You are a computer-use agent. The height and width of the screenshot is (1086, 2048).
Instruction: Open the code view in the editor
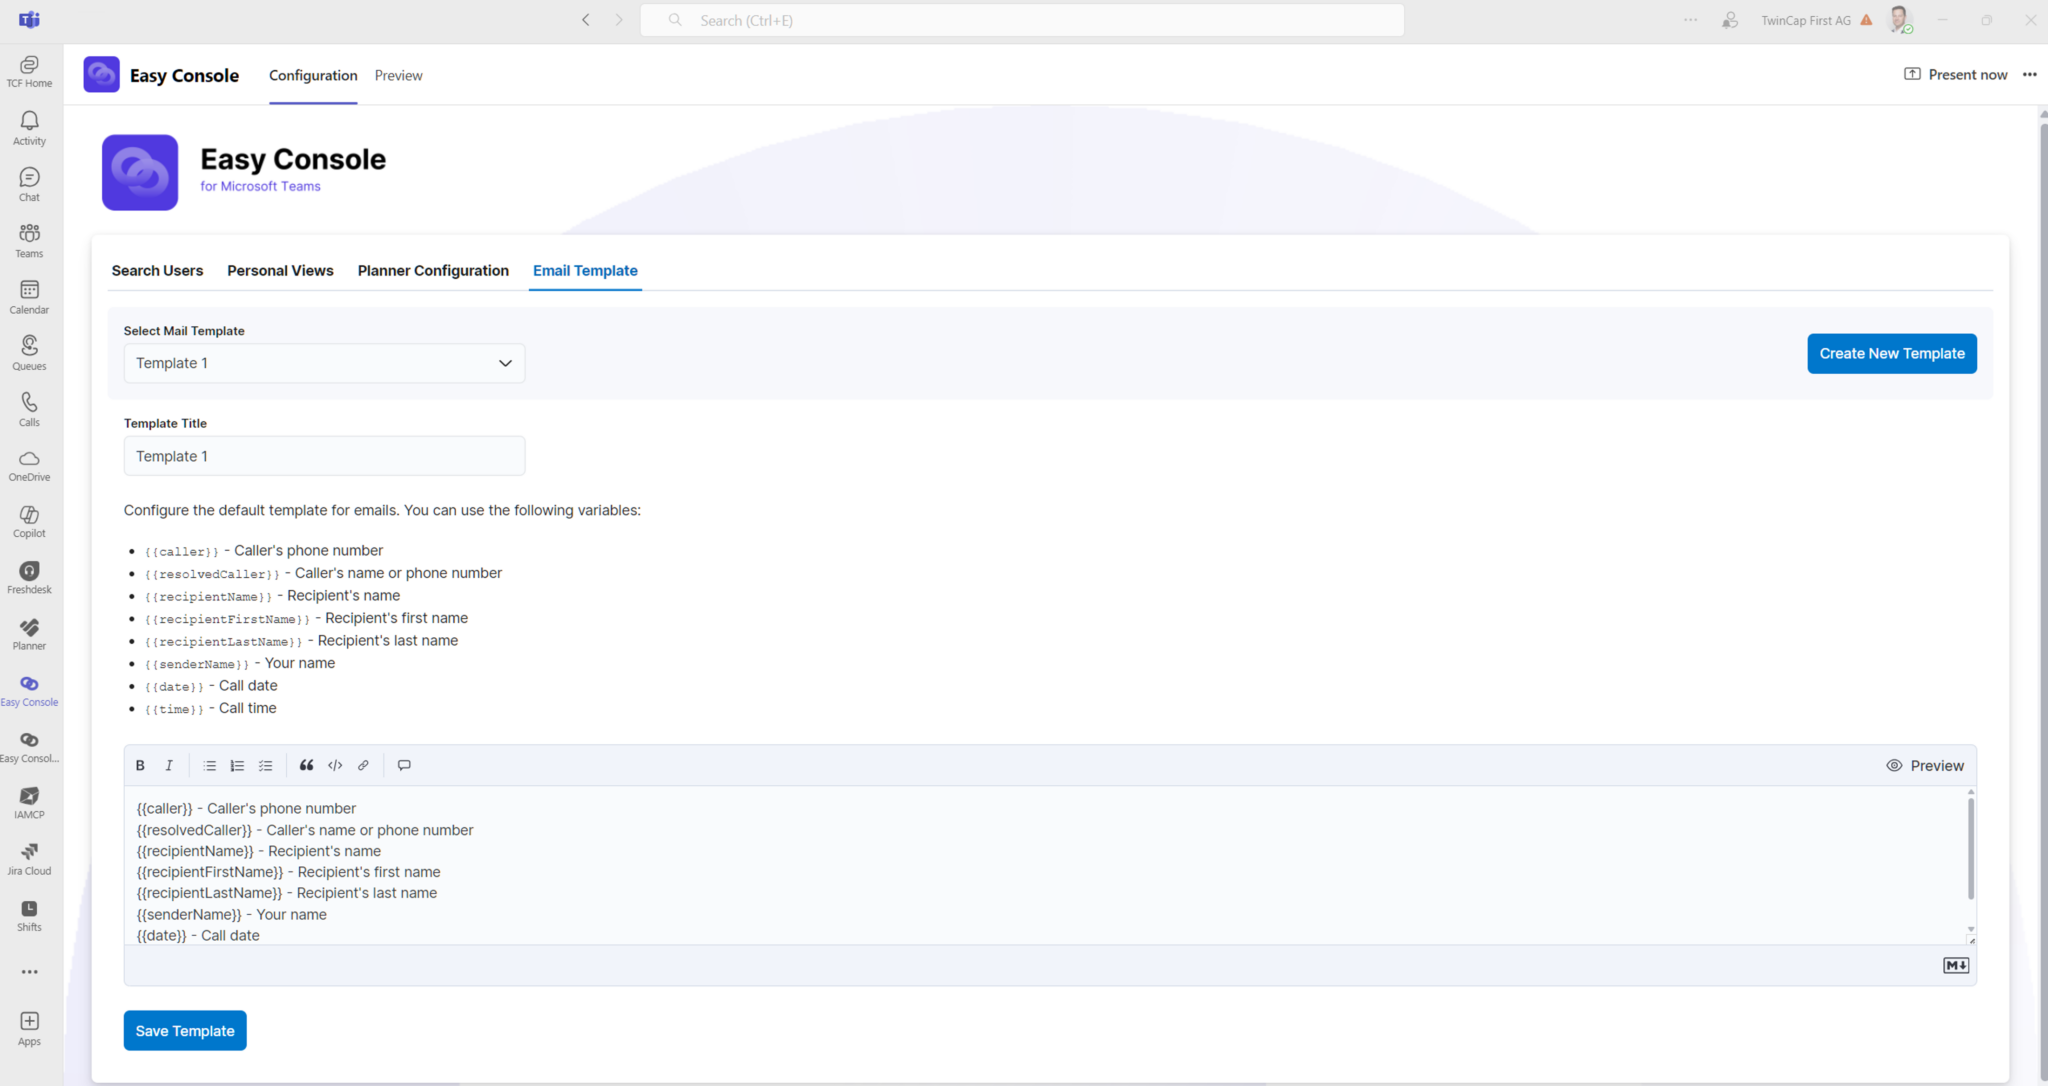coord(334,765)
